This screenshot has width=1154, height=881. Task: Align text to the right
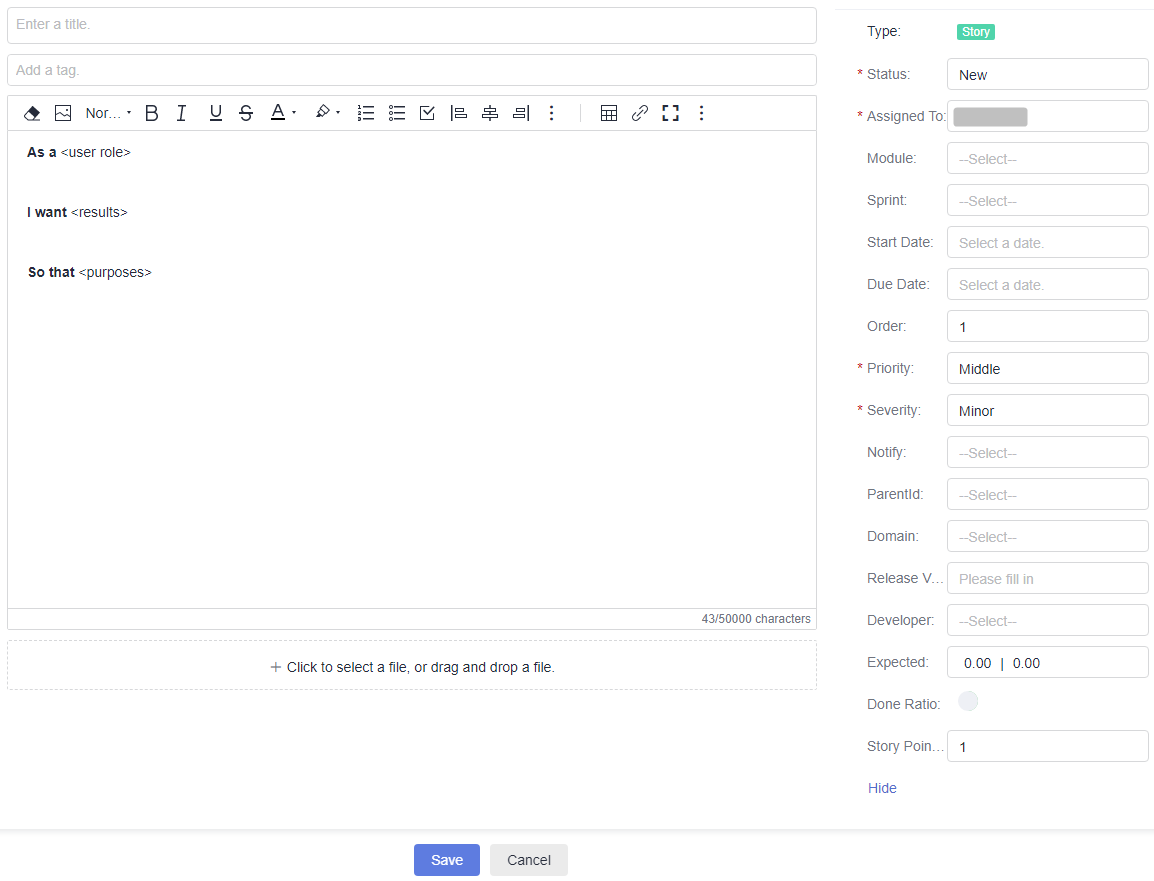pos(521,113)
